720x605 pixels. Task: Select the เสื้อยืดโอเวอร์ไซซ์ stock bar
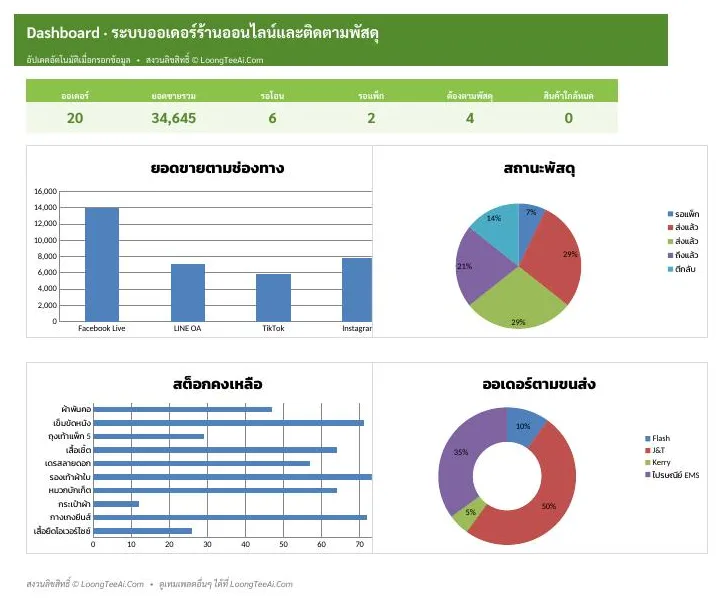(143, 531)
